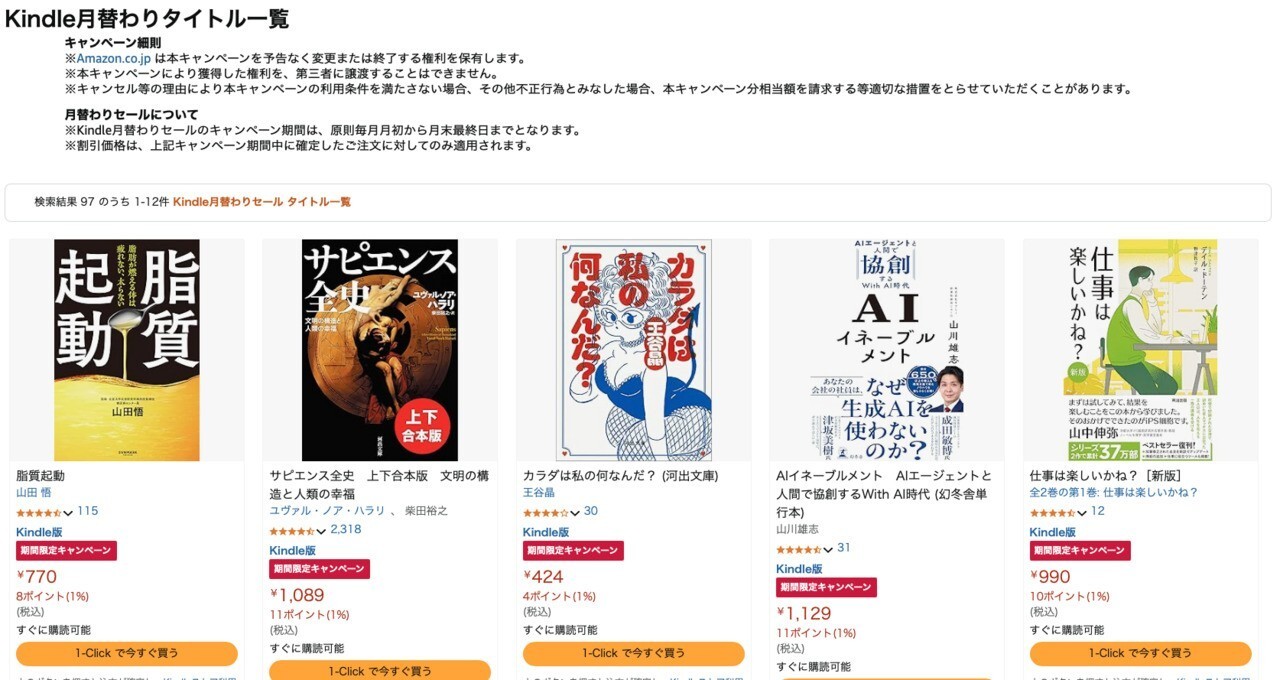Expand rating chevron for カラダは私の何なんだ?
Screen dimensions: 1280x680
[575, 513]
